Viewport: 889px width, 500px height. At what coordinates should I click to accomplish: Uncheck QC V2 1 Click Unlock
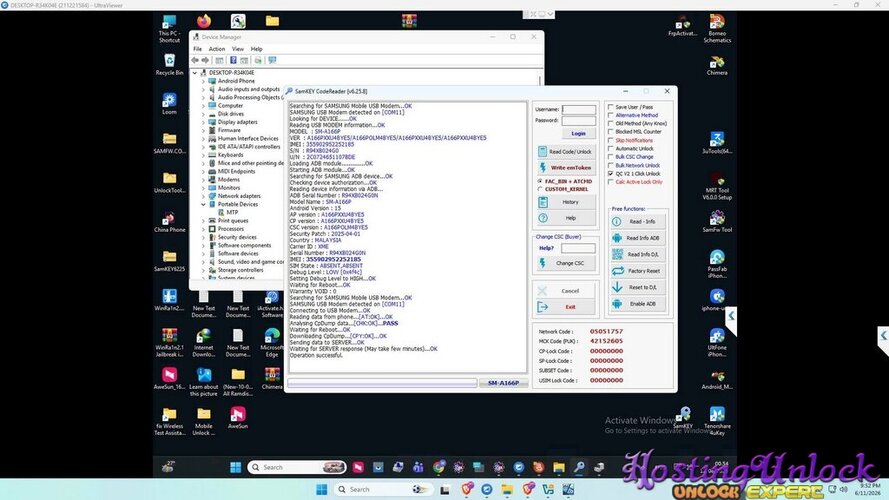611,173
